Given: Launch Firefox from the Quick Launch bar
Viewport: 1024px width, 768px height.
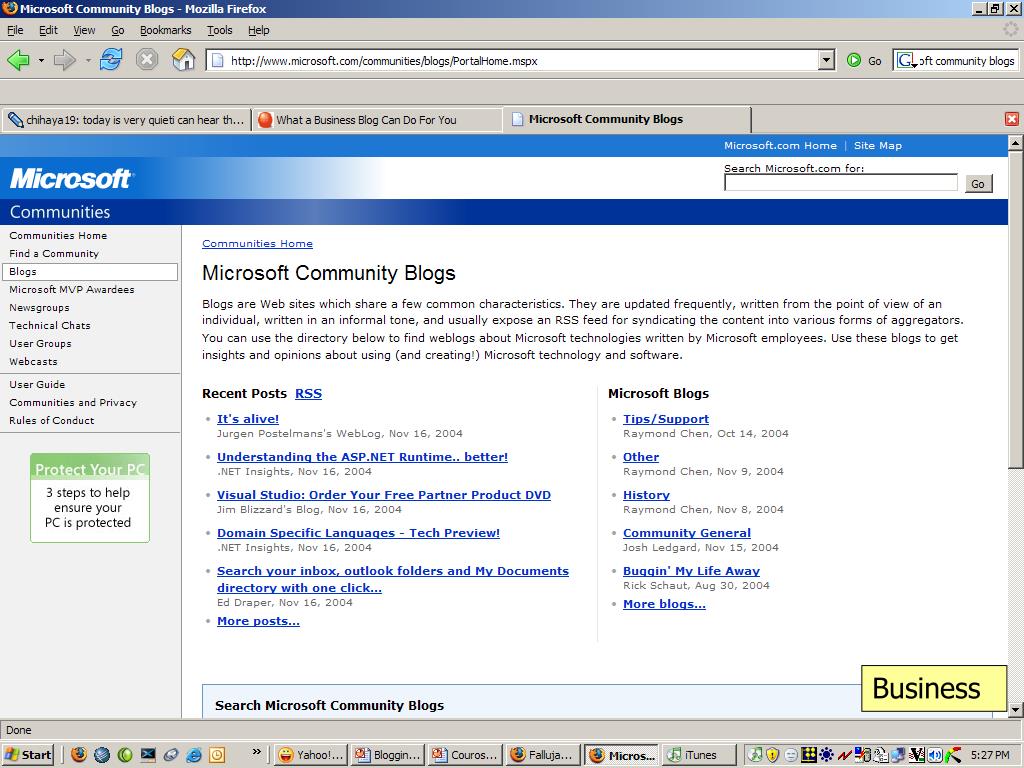Looking at the screenshot, I should coord(79,755).
